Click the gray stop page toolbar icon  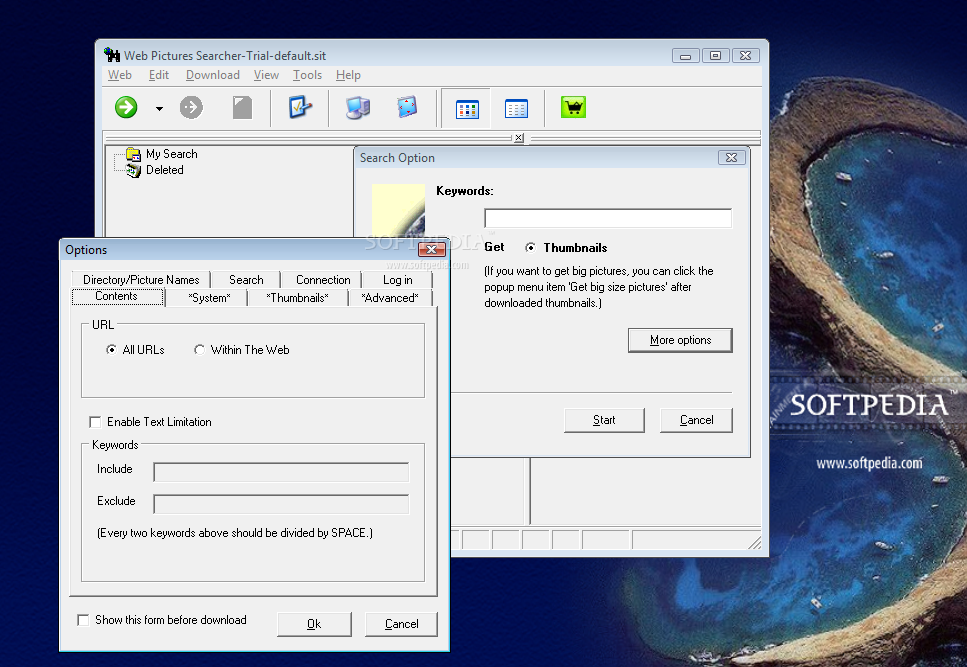pos(242,107)
